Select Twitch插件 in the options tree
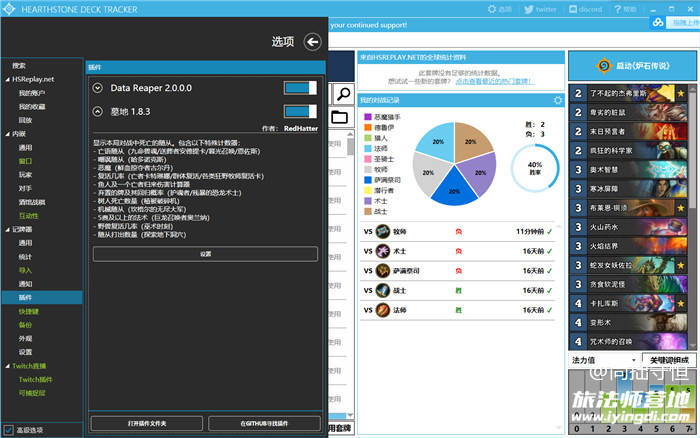Viewport: 700px width, 438px height. (x=35, y=380)
